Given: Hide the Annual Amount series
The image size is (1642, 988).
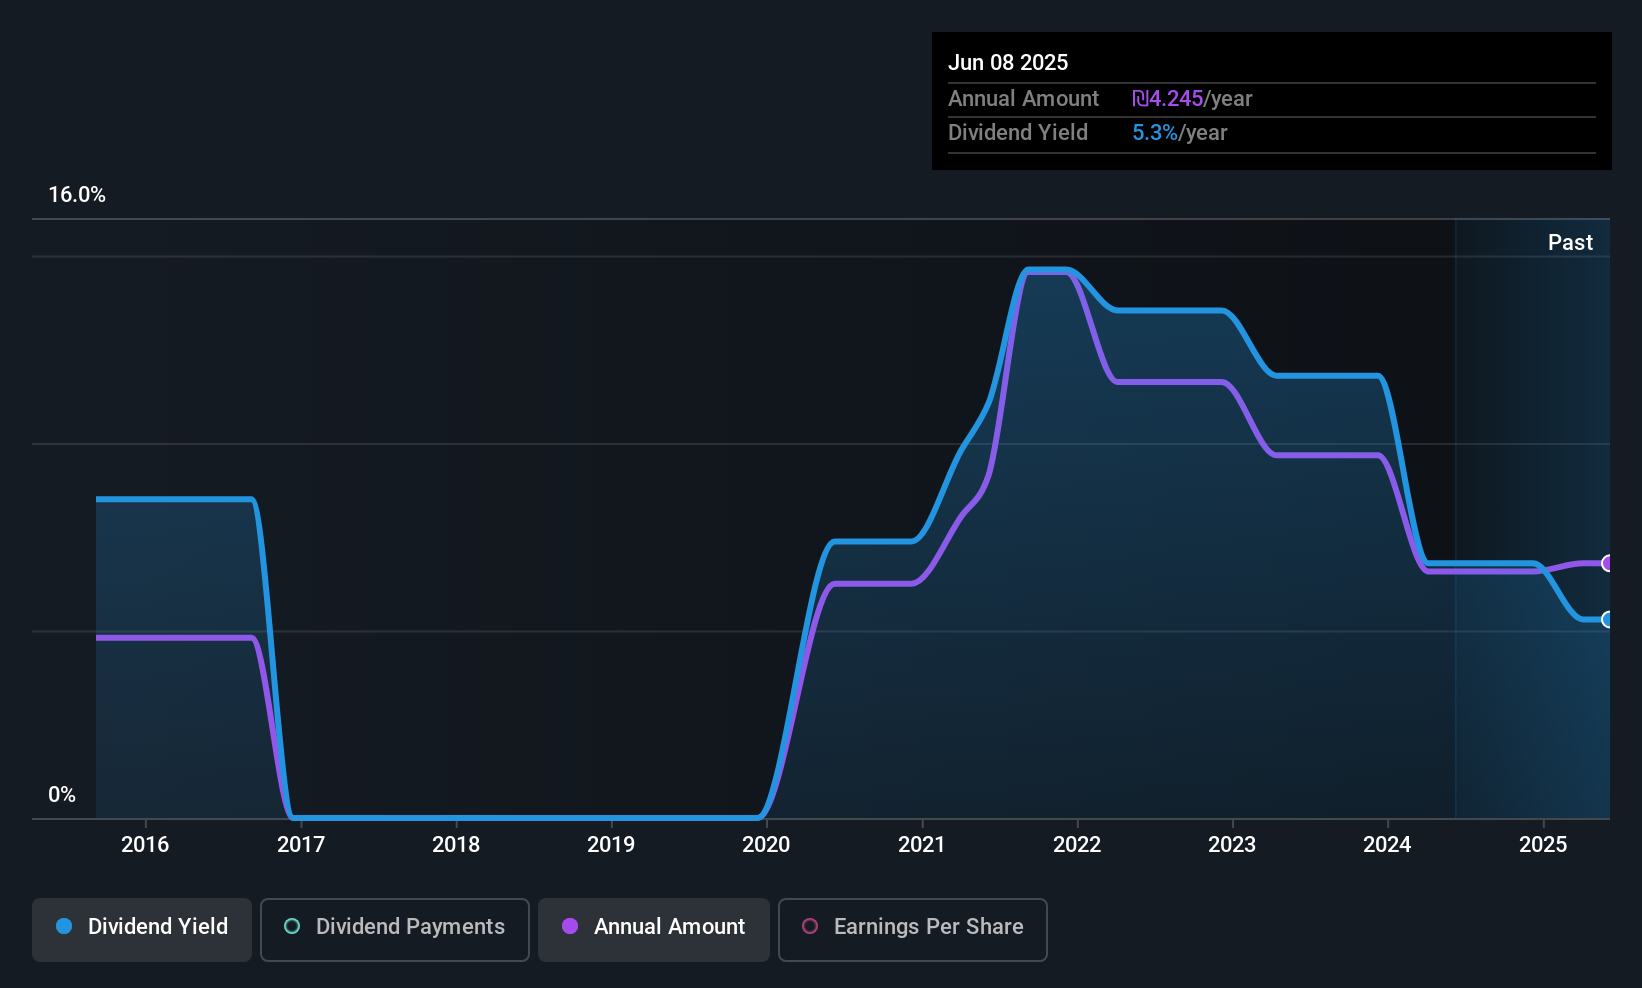Looking at the screenshot, I should click(x=654, y=929).
